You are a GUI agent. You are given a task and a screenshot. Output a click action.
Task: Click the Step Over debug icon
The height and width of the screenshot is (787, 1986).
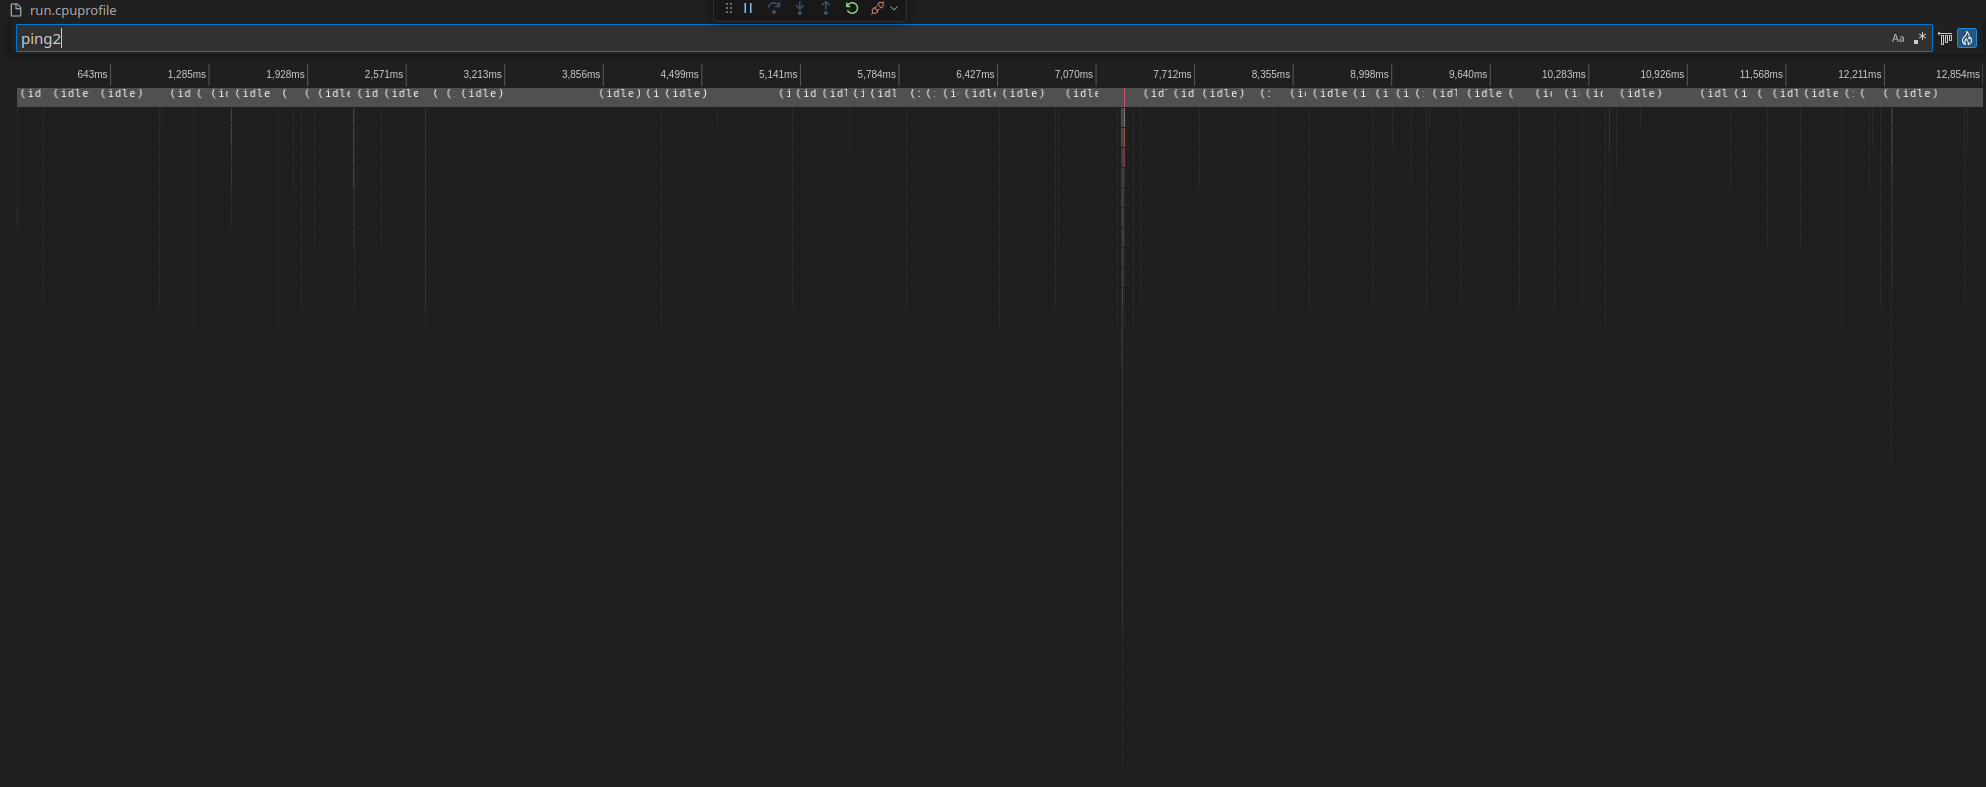pos(774,8)
